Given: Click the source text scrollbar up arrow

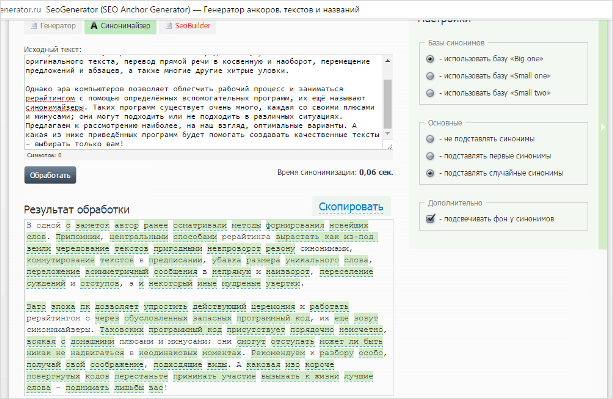Looking at the screenshot, I should coord(387,61).
